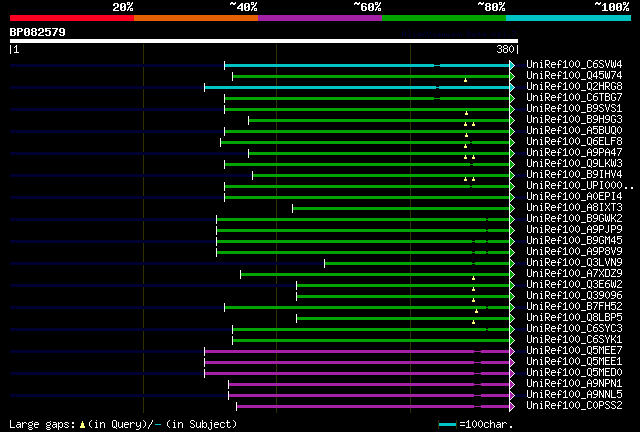Select the purple ~60% legend segment
This screenshot has height=432, width=640.
coord(320,18)
